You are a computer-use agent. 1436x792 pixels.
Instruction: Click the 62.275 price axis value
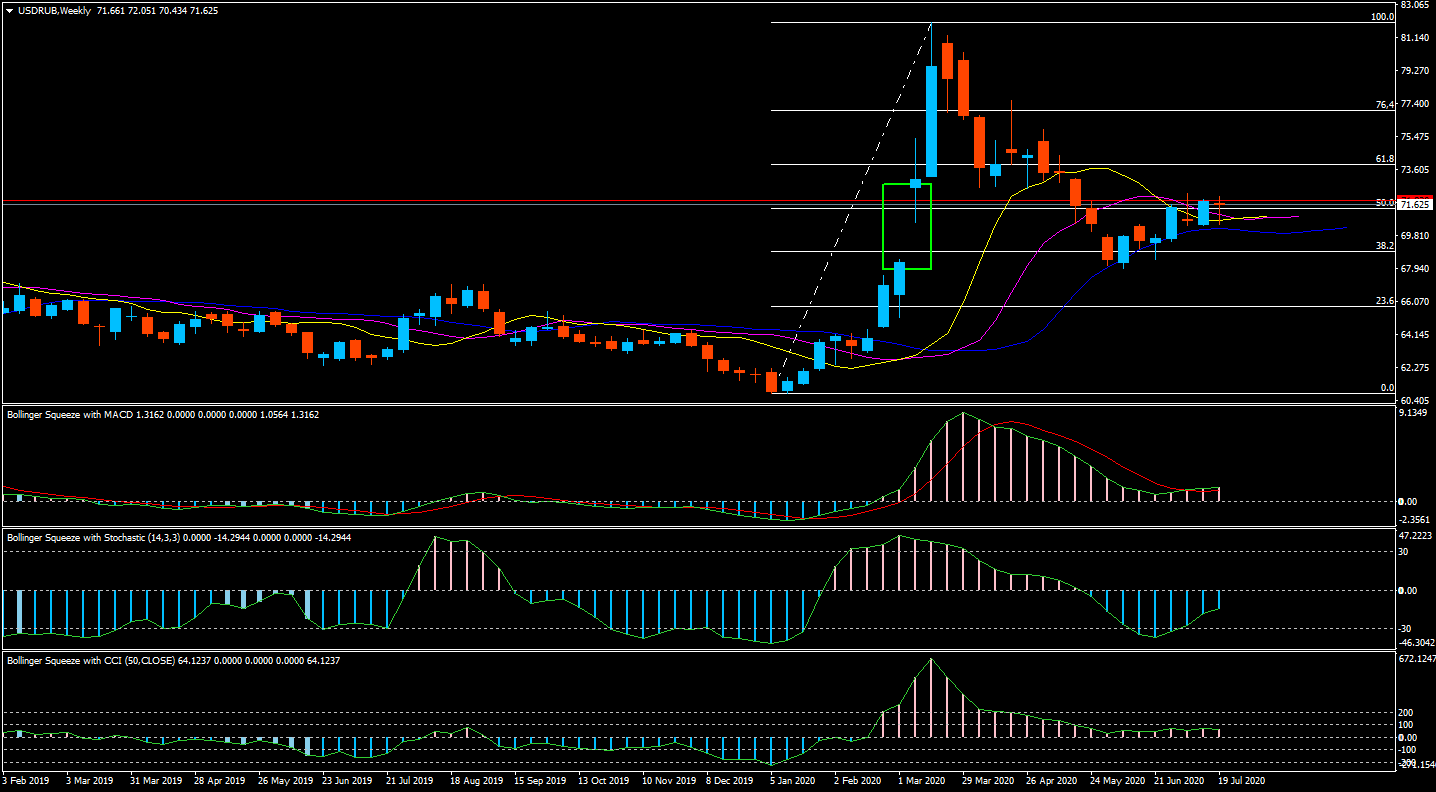(1414, 367)
